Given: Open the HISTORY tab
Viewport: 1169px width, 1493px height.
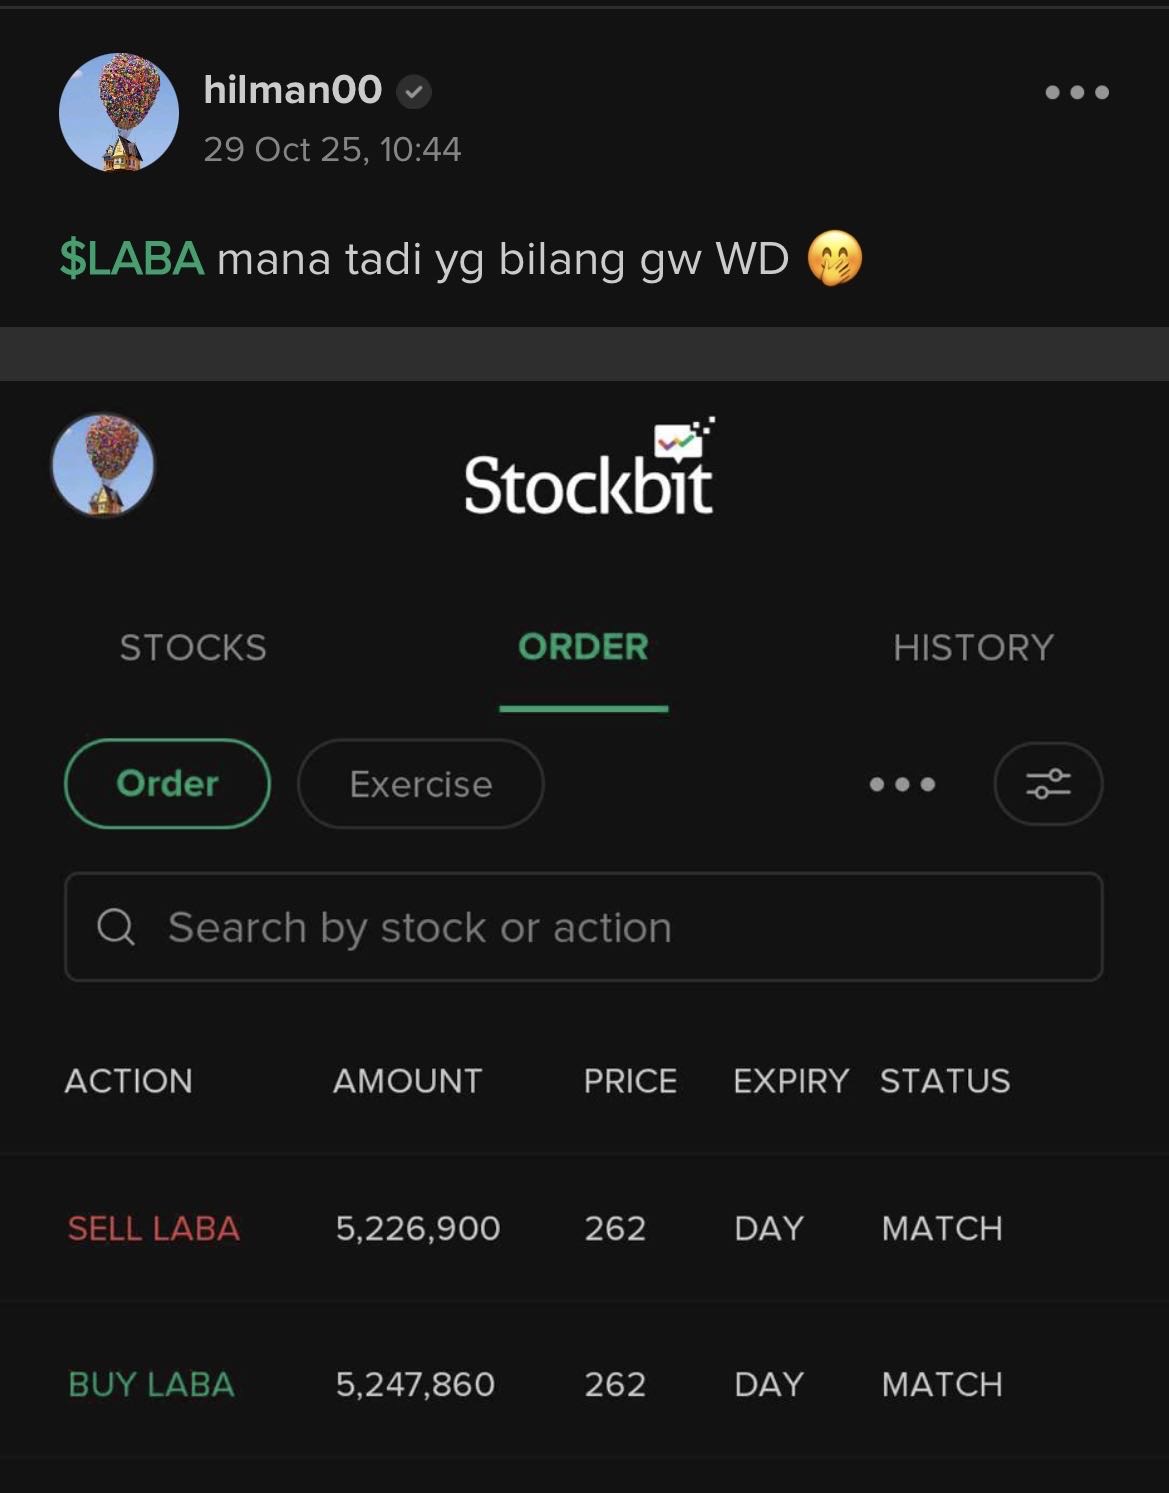Looking at the screenshot, I should (973, 648).
